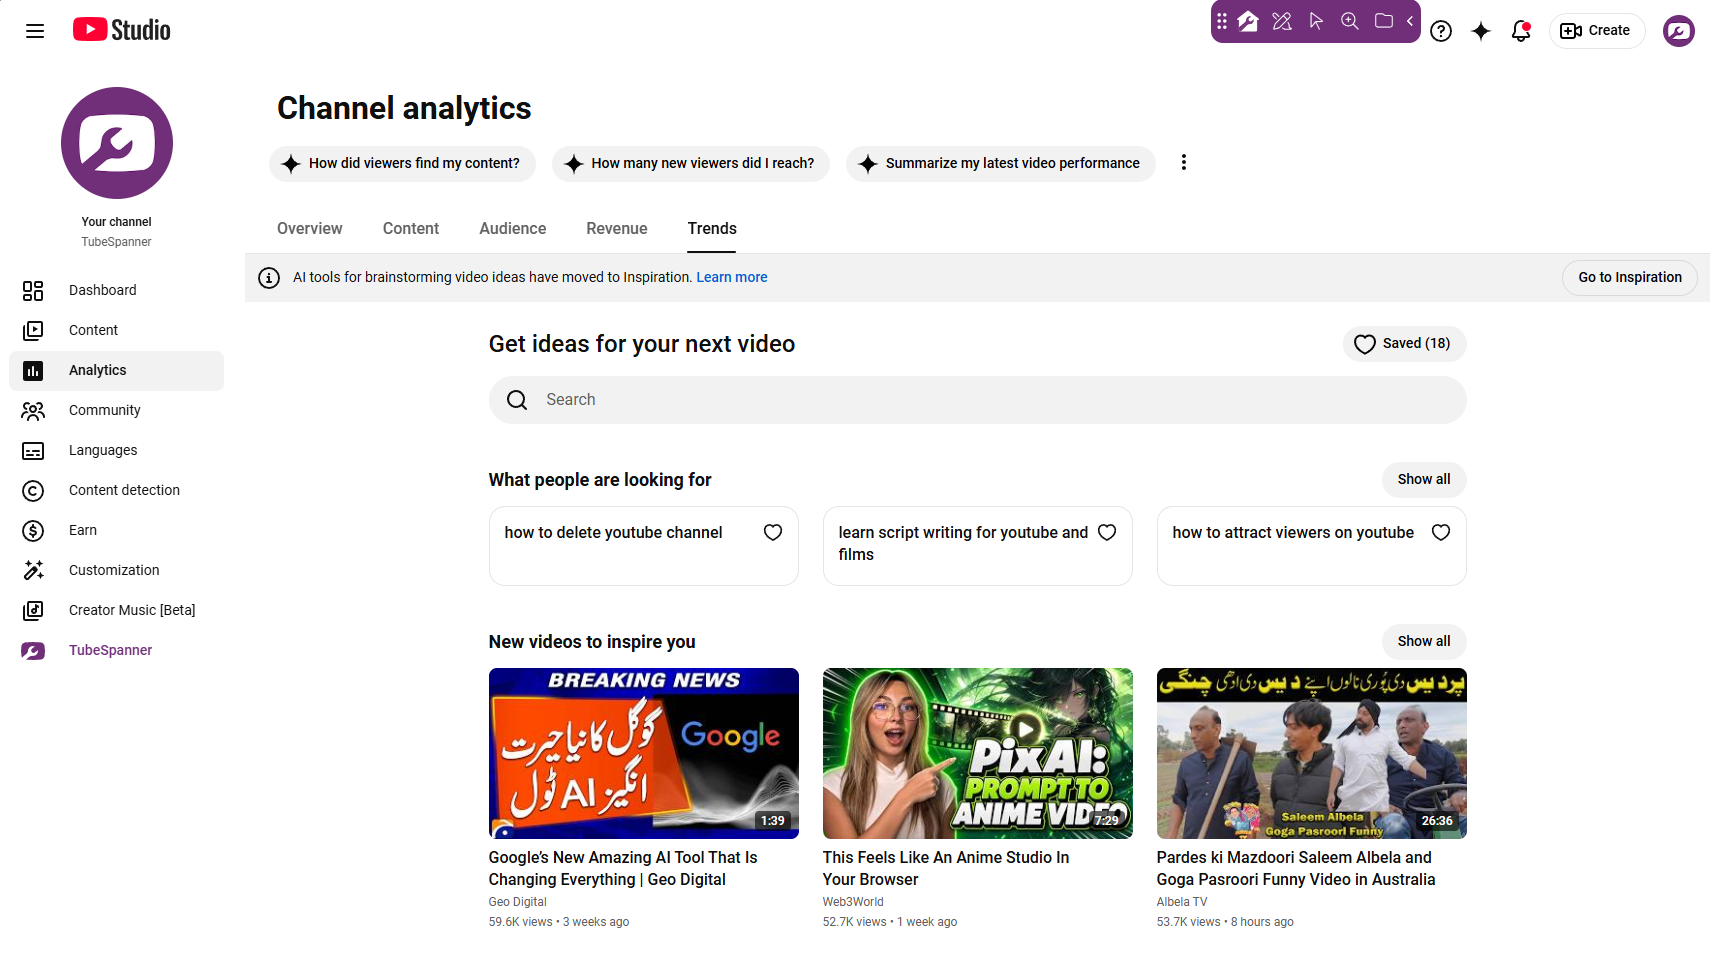
Task: Save "learn script writing" idea with heart
Action: (x=1107, y=533)
